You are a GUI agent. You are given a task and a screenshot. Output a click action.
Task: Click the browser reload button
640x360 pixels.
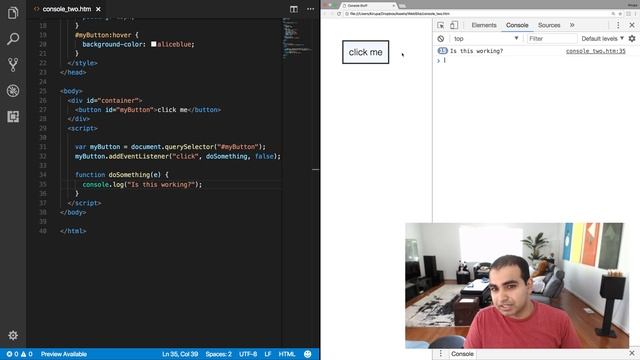click(x=339, y=14)
